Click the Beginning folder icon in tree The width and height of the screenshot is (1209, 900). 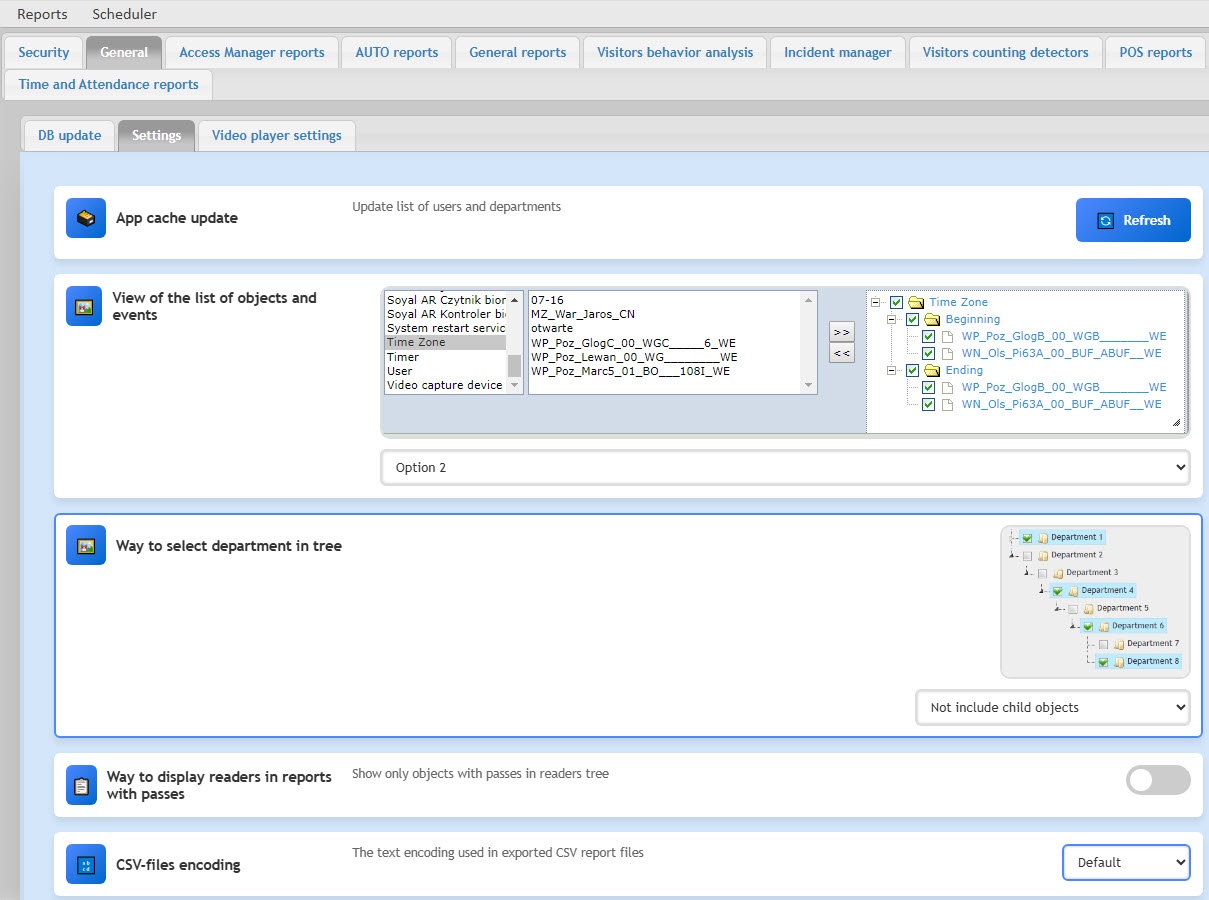[933, 319]
